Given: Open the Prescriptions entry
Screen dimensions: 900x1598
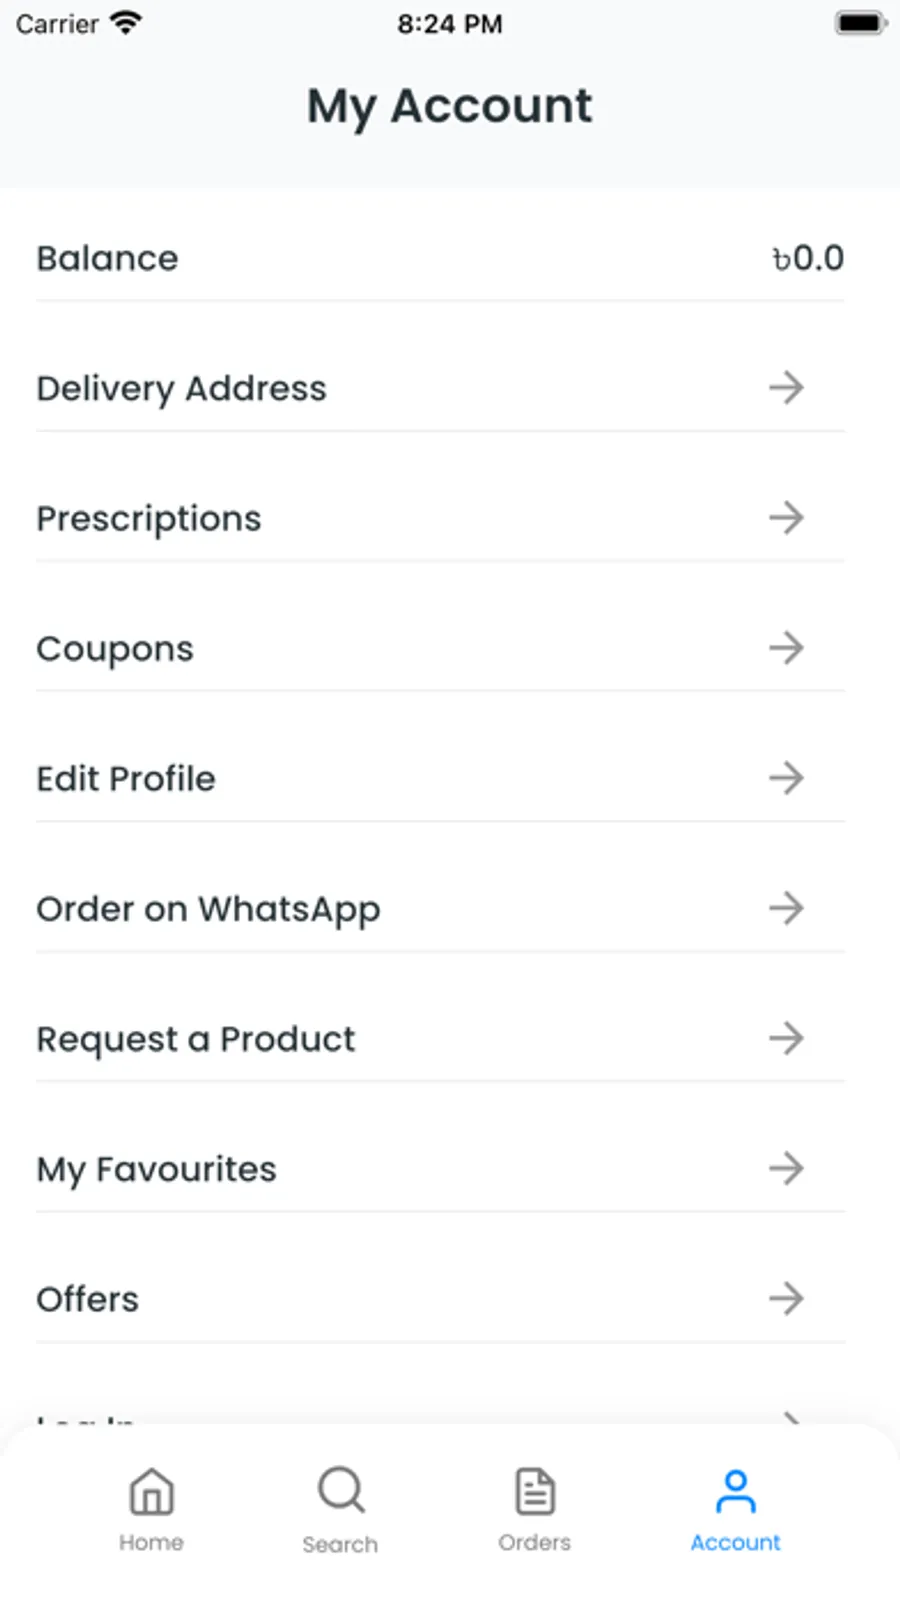Looking at the screenshot, I should click(440, 518).
